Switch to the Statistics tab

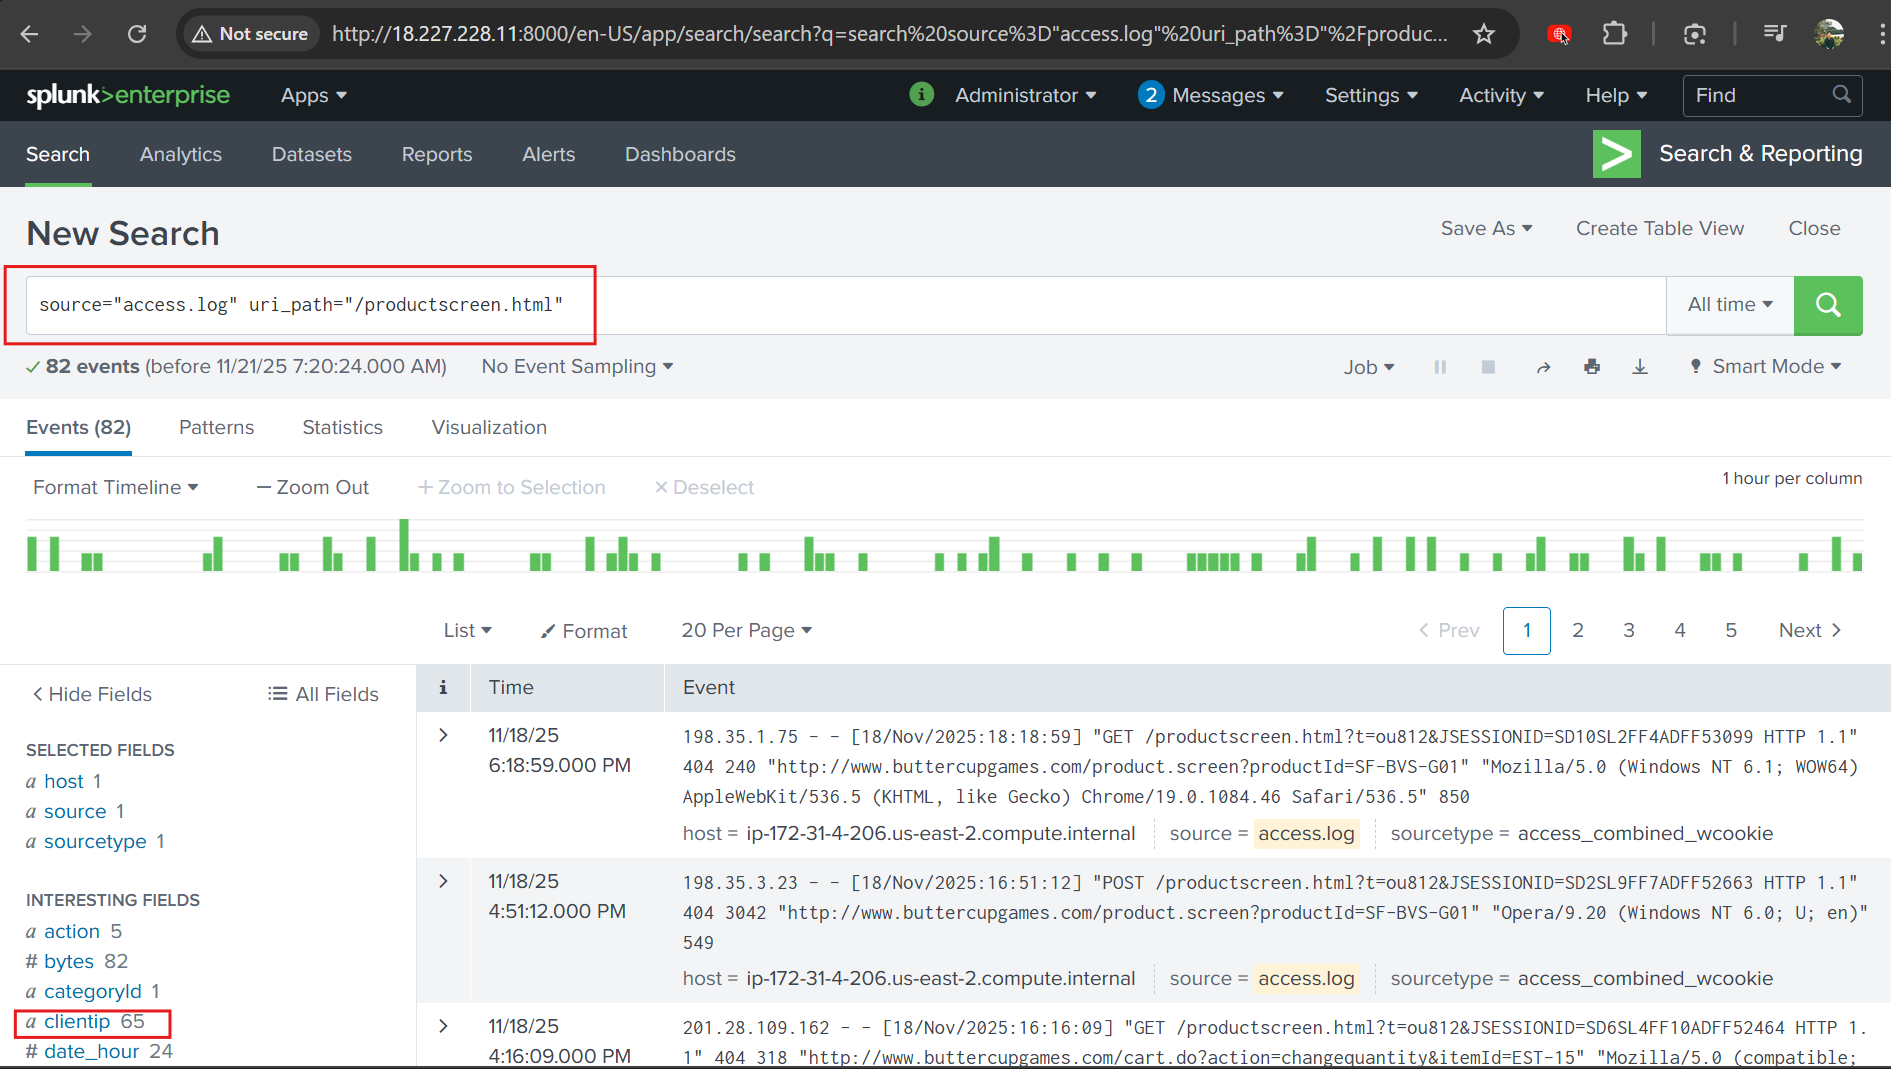point(342,427)
